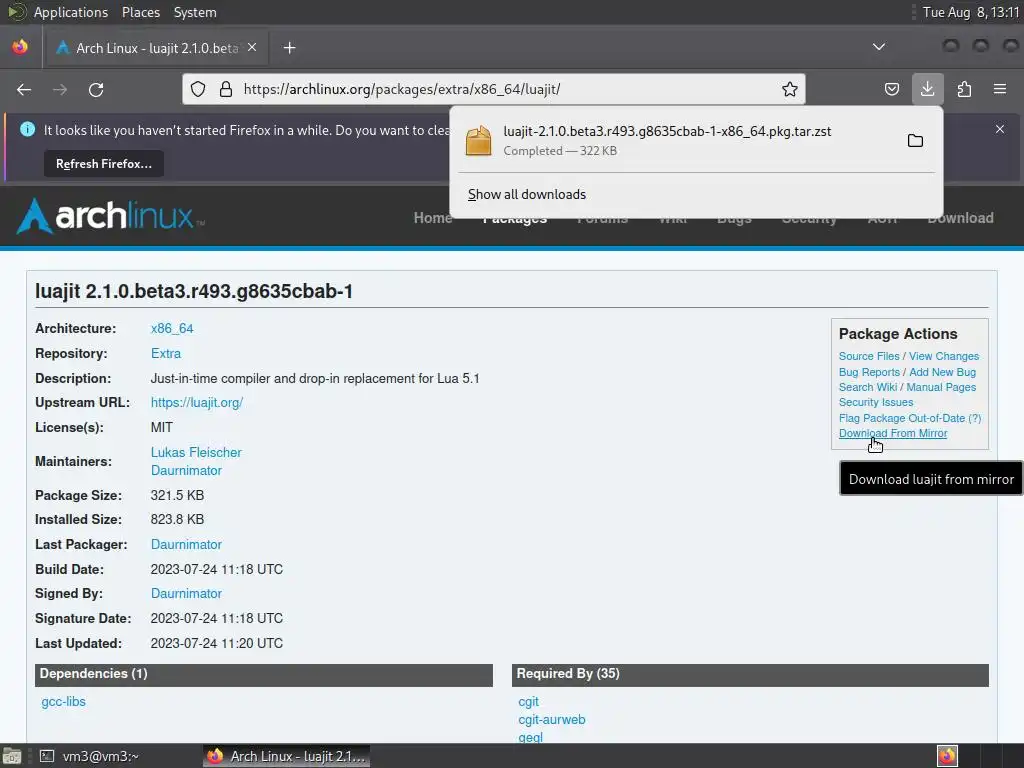
Task: Click the Firefox forward arrow button
Action: click(x=60, y=89)
